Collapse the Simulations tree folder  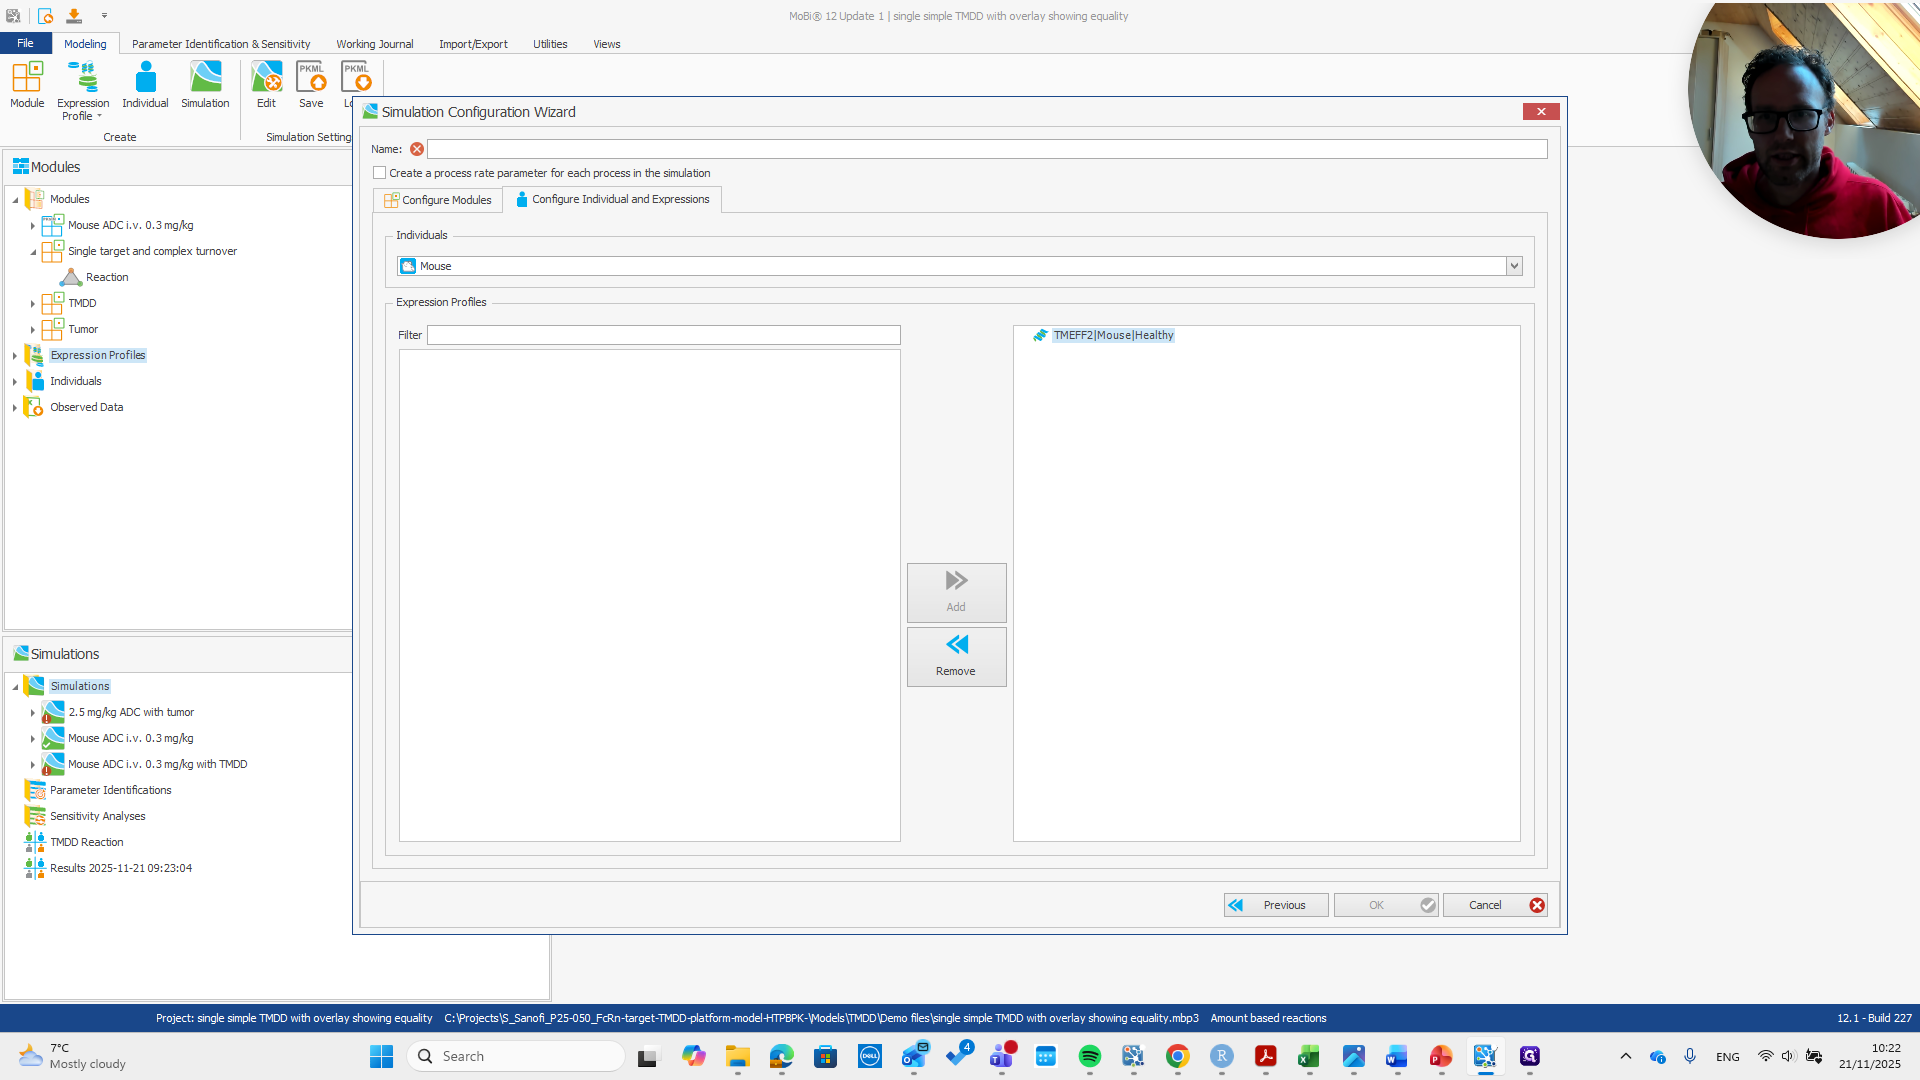(15, 687)
